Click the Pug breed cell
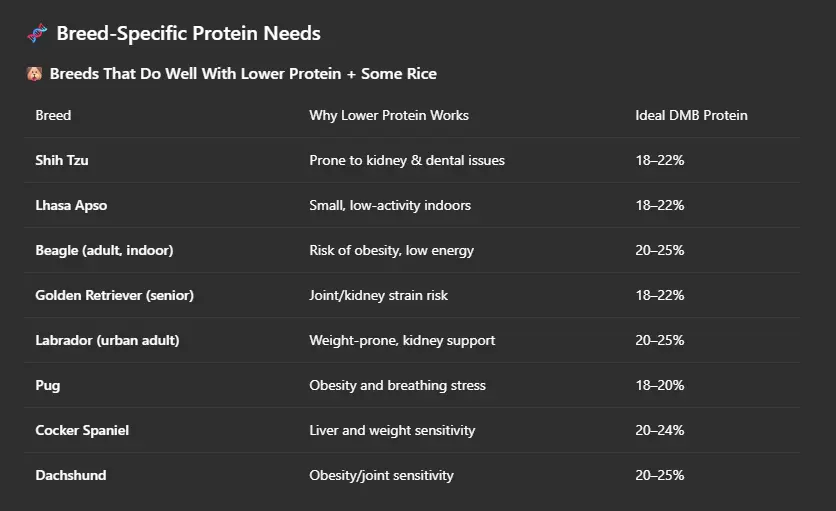This screenshot has width=836, height=511. [x=47, y=386]
